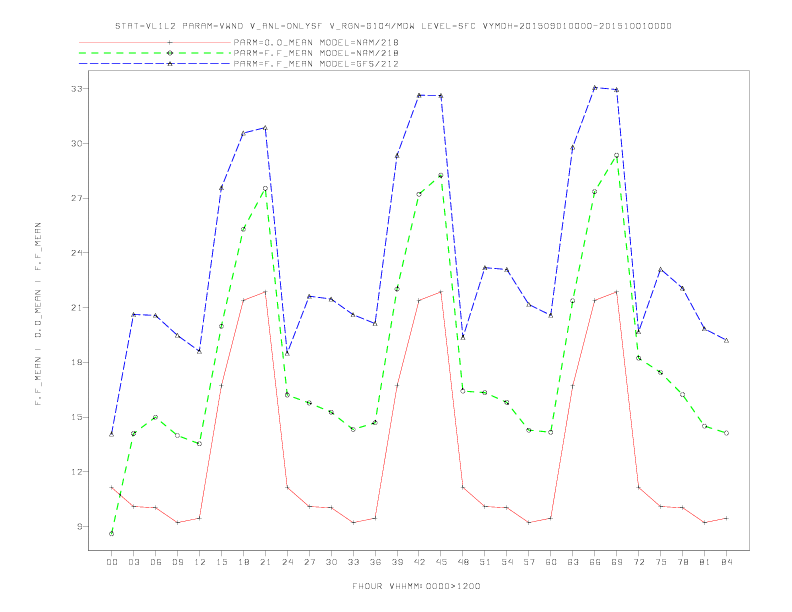This screenshot has height=612, width=792.
Task: Click the red solid line sample in legend
Action: (x=155, y=42)
